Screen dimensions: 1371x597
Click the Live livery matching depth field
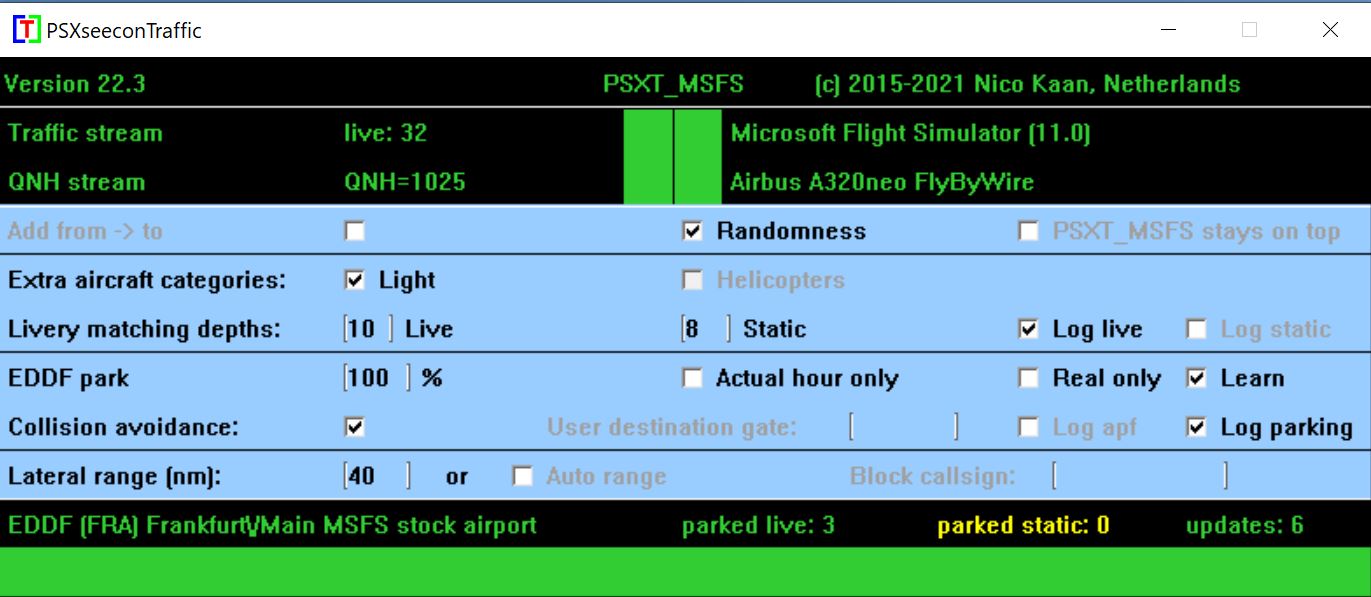pyautogui.click(x=368, y=329)
